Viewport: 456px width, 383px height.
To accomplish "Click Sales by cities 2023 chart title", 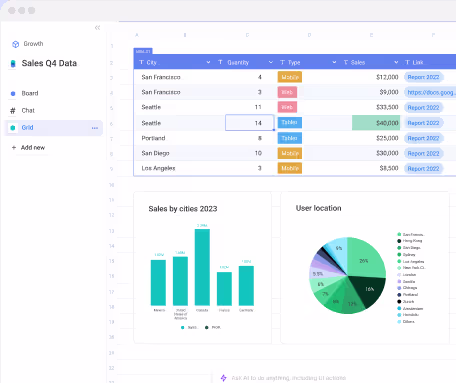I will [x=183, y=209].
